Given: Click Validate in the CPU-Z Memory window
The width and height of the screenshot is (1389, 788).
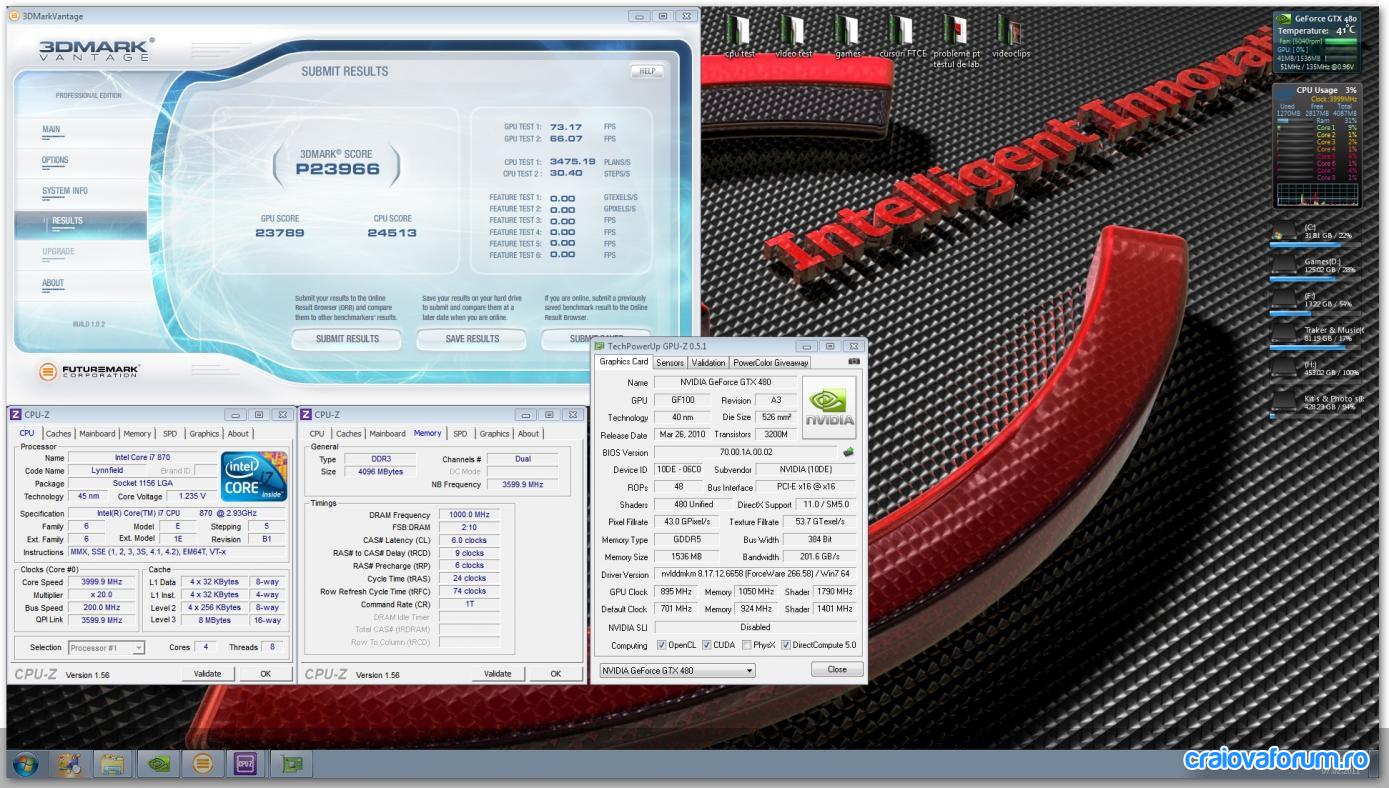Looking at the screenshot, I should point(497,674).
